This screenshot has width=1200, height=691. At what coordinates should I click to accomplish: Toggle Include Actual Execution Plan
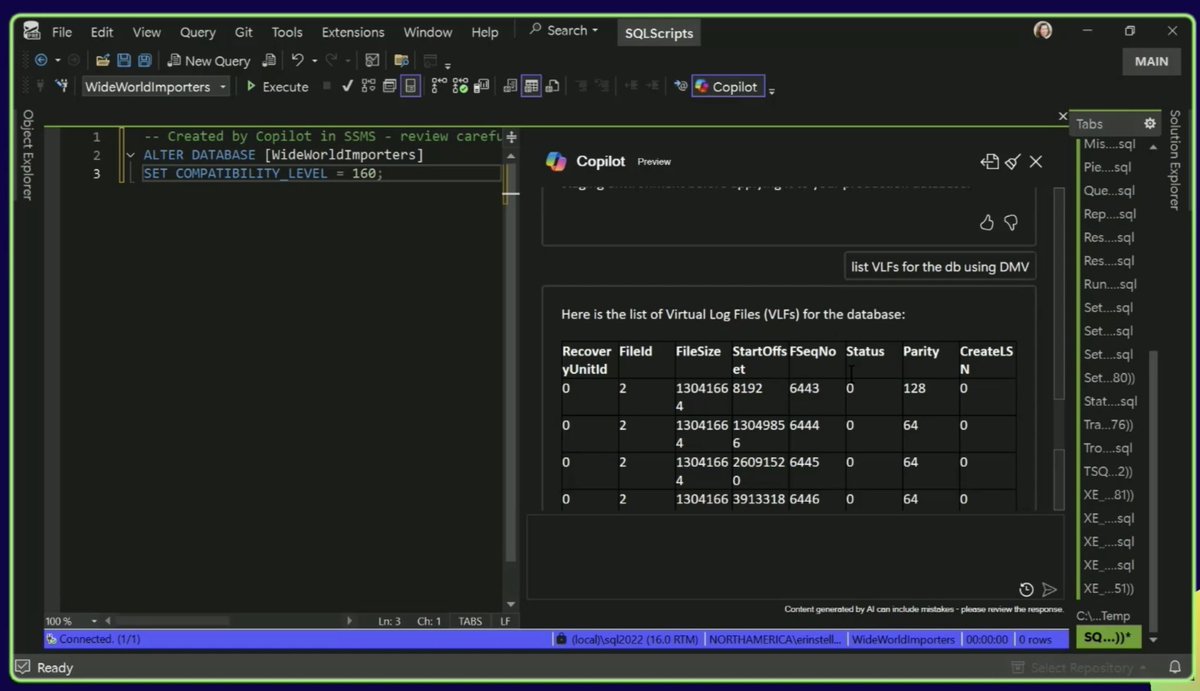pos(438,86)
